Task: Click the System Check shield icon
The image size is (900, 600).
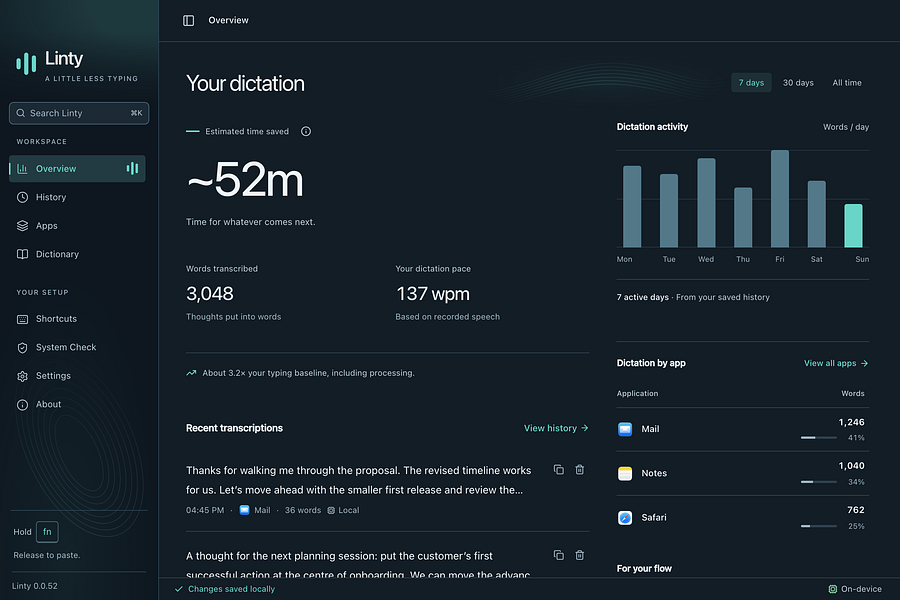Action: (22, 347)
